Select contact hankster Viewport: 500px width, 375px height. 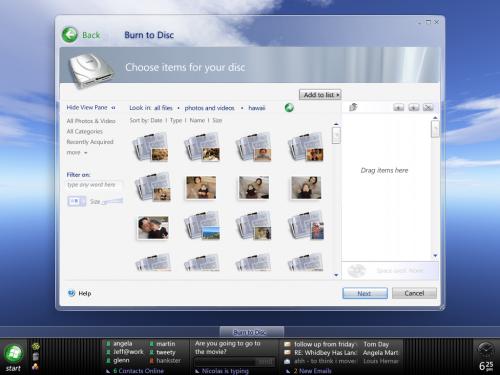pos(168,360)
